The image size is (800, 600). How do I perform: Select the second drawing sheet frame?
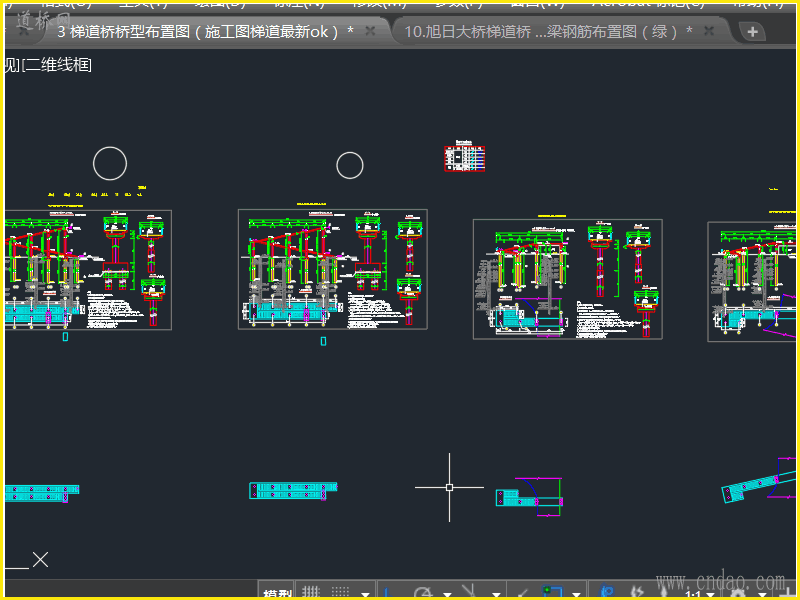point(333,269)
